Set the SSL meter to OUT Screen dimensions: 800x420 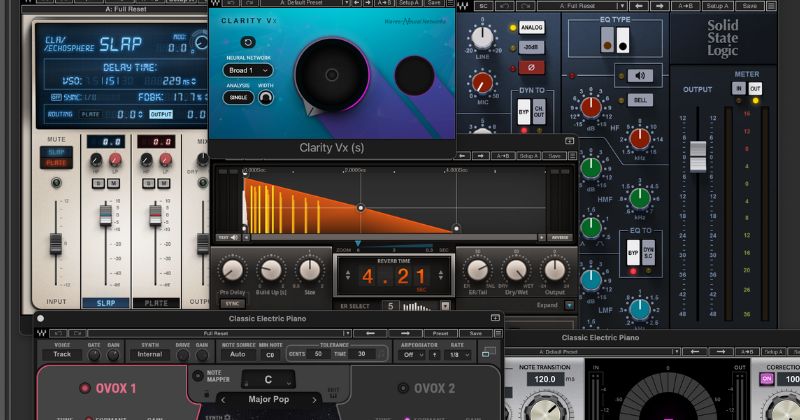pos(755,88)
